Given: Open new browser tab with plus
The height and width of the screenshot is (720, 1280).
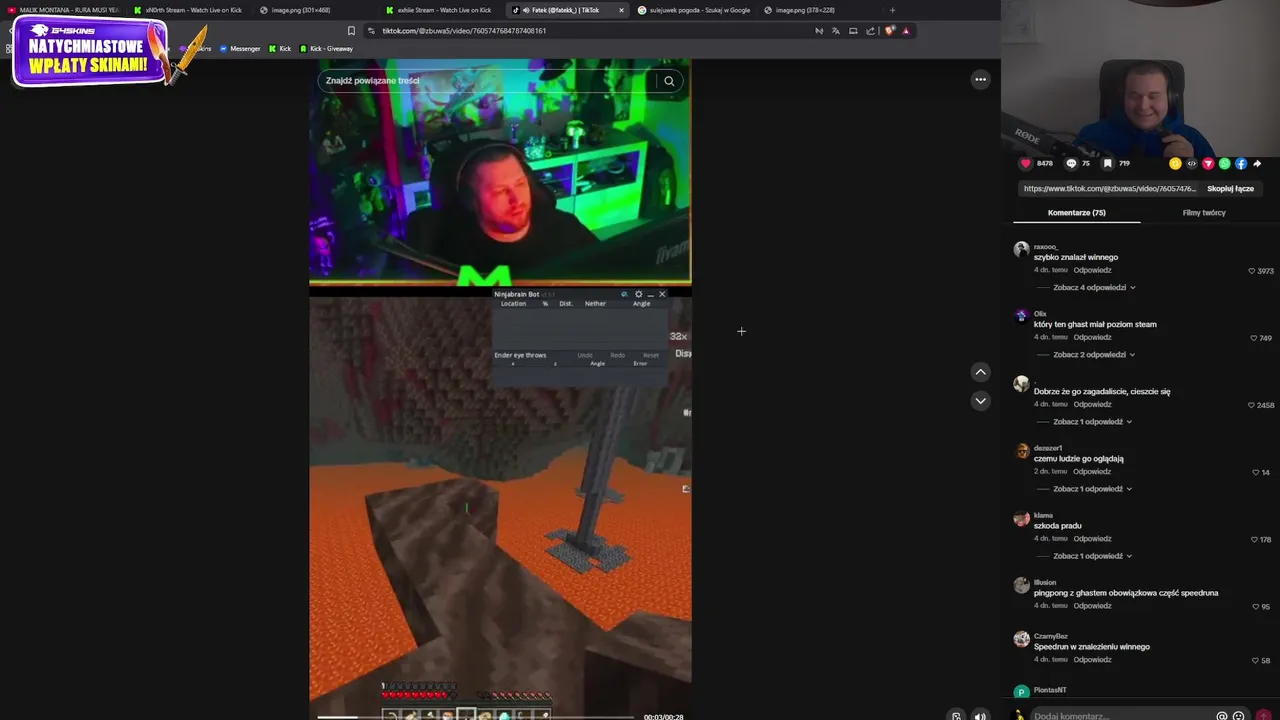Looking at the screenshot, I should 892,10.
